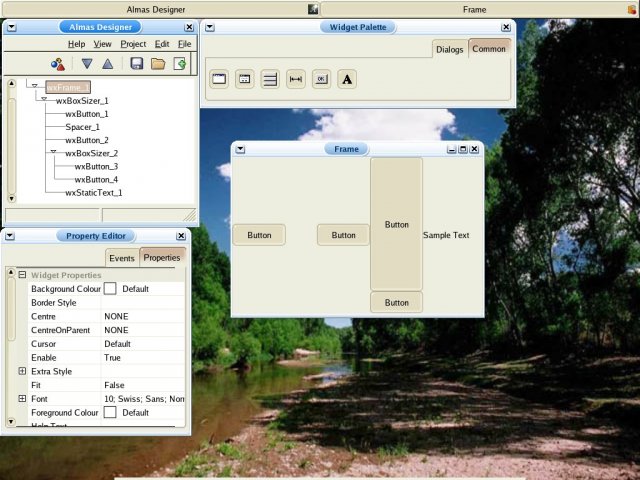Click the Open folder toolbar icon
This screenshot has height=480, width=640.
(x=158, y=64)
